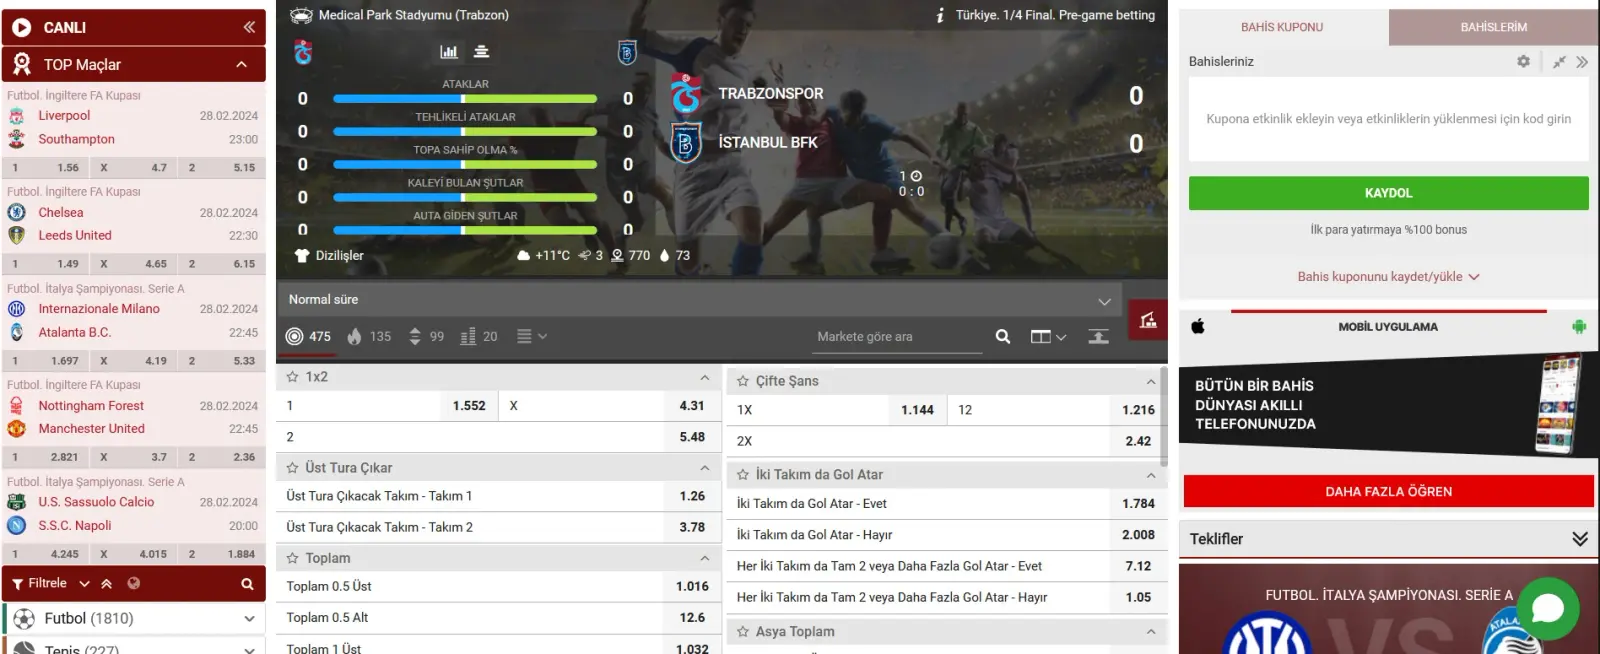Click the red pitch statistics button
1600x654 pixels.
pos(1148,320)
